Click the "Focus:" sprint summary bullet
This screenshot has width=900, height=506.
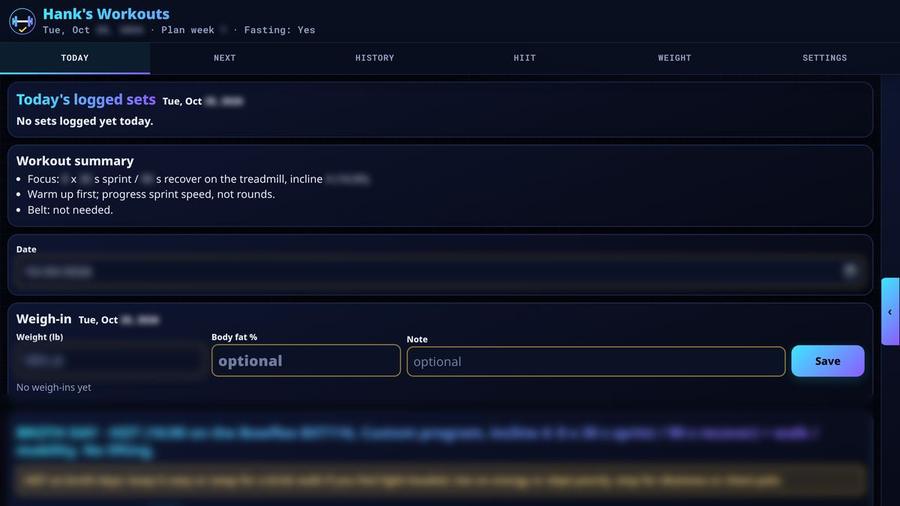coord(198,179)
